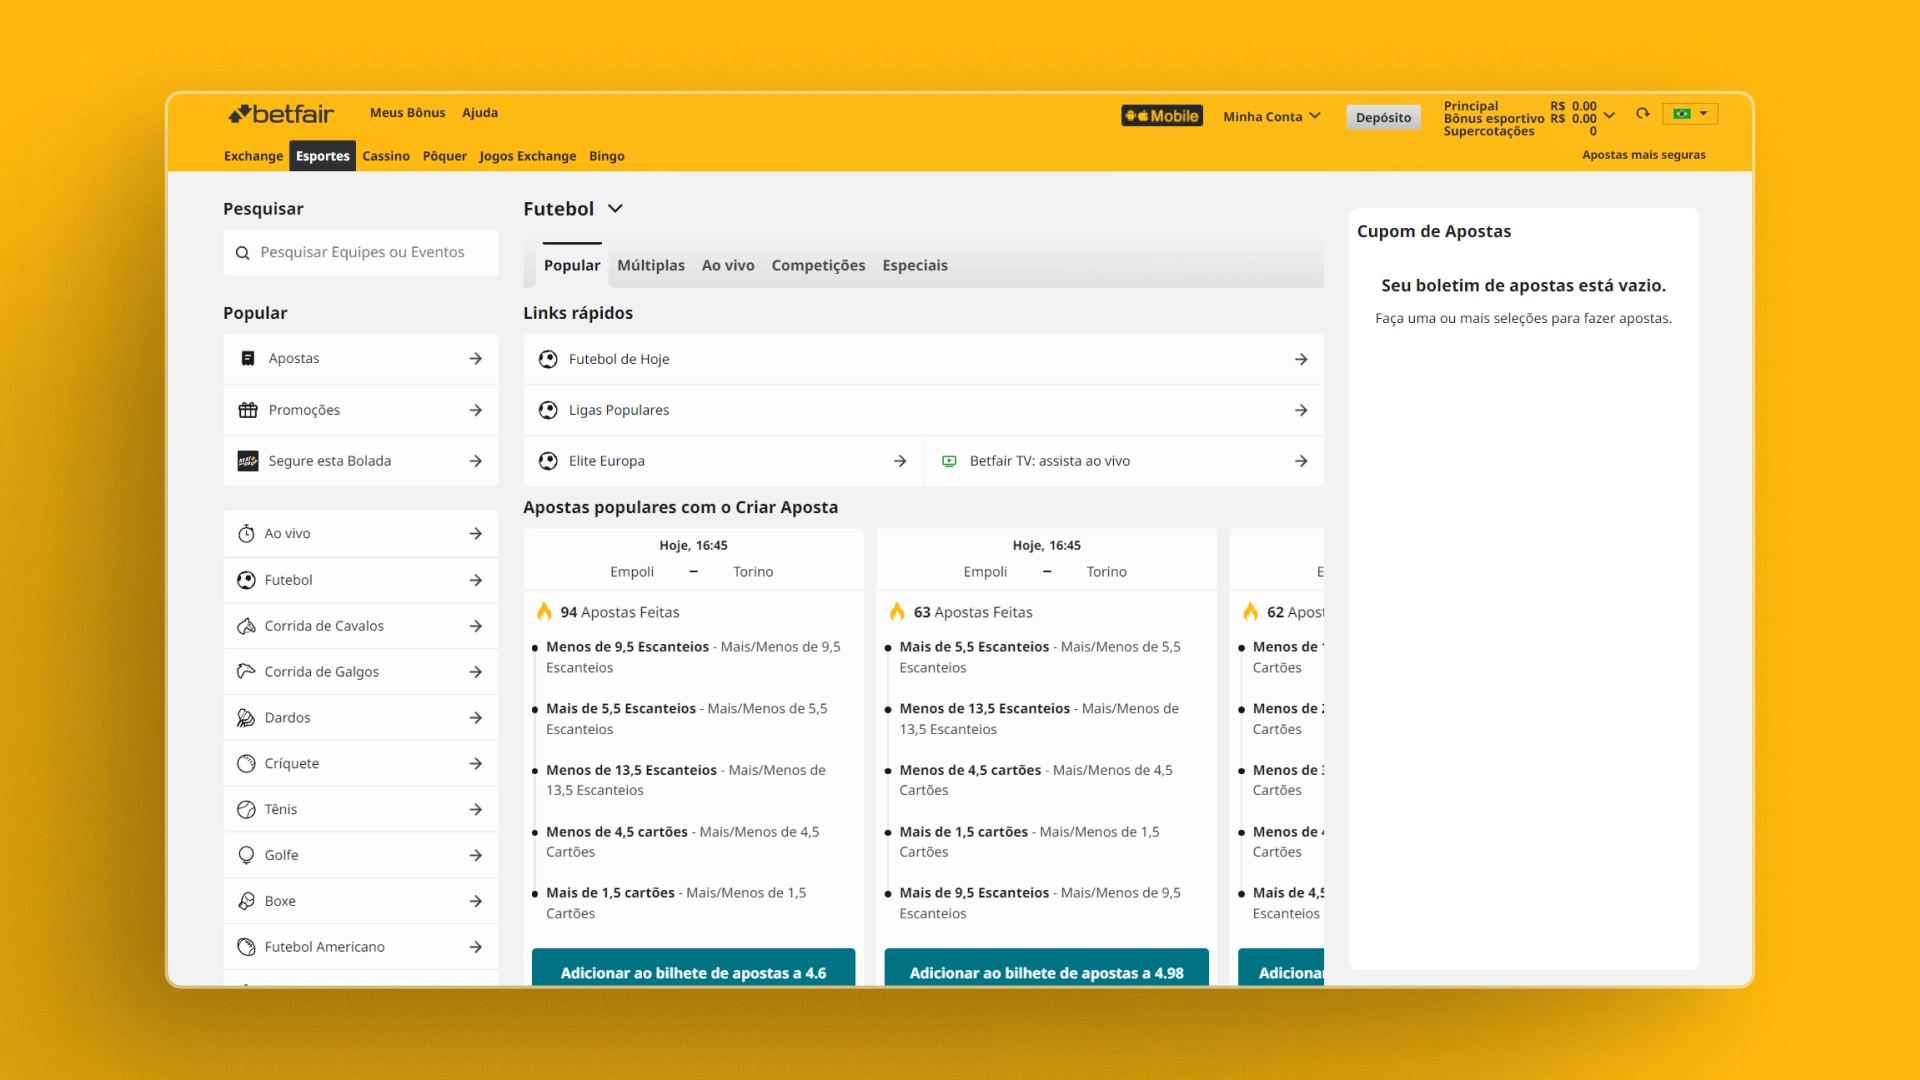
Task: Click 'Mais de 9,5 Escanteios' selection
Action: coord(974,893)
